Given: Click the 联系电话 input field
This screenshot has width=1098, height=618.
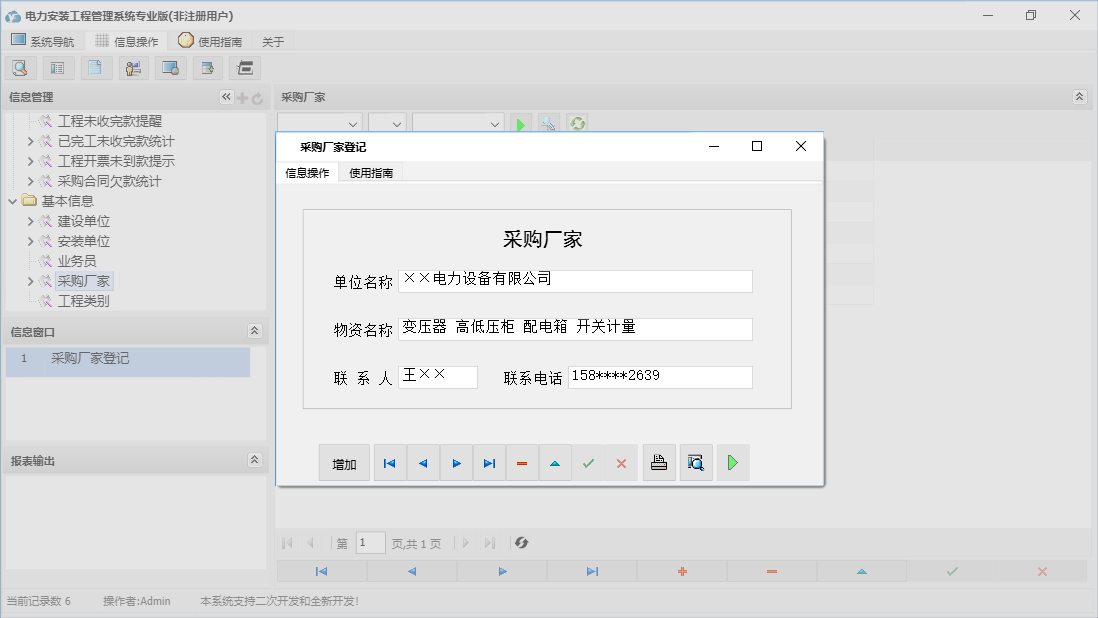Looking at the screenshot, I should click(x=660, y=377).
